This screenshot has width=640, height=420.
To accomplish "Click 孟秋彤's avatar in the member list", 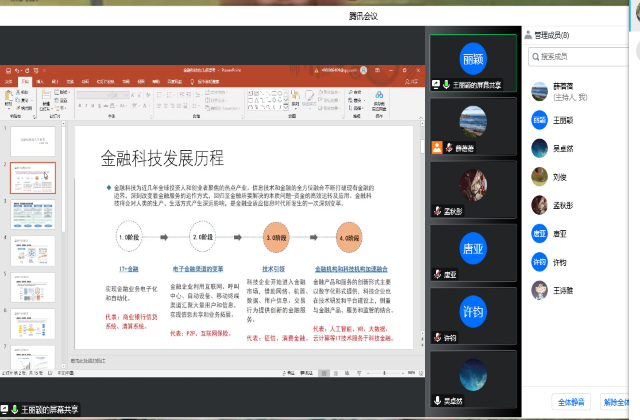I will tap(539, 205).
